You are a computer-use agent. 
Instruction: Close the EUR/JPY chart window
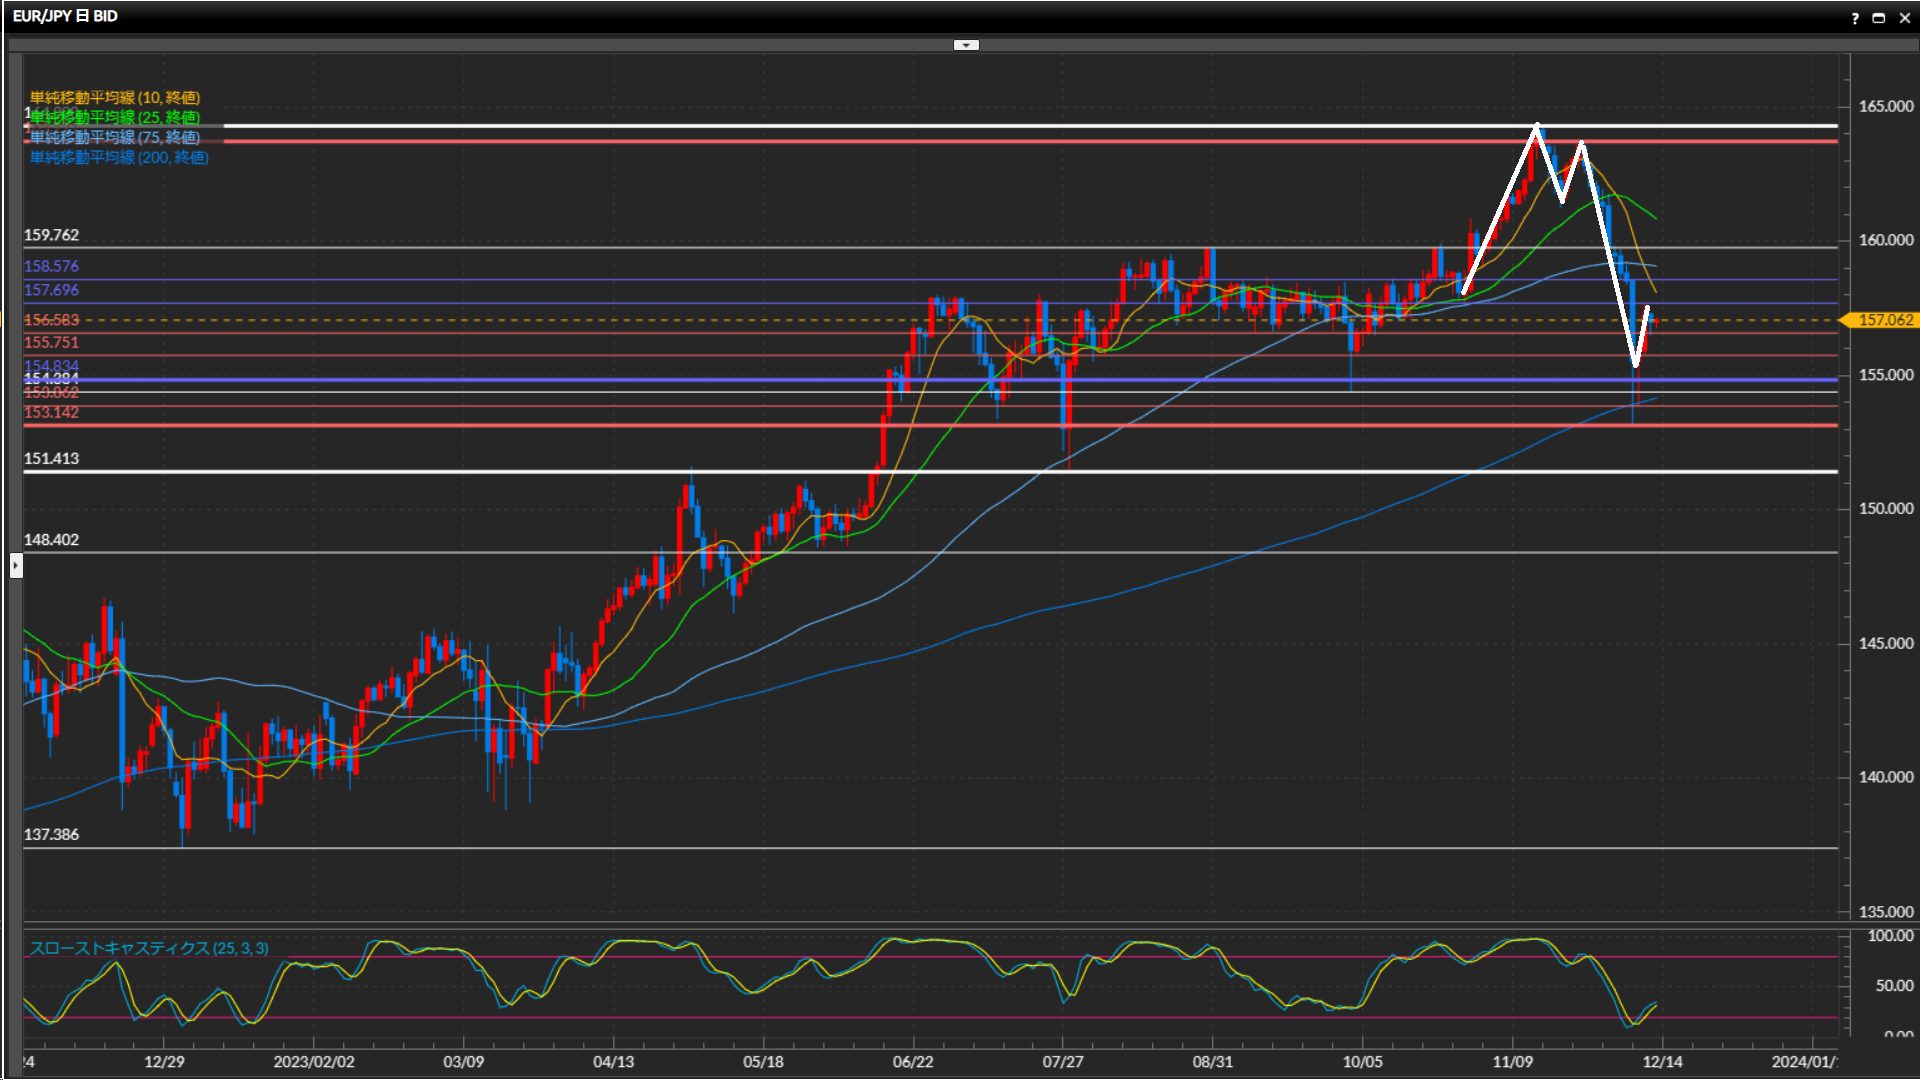click(1904, 18)
